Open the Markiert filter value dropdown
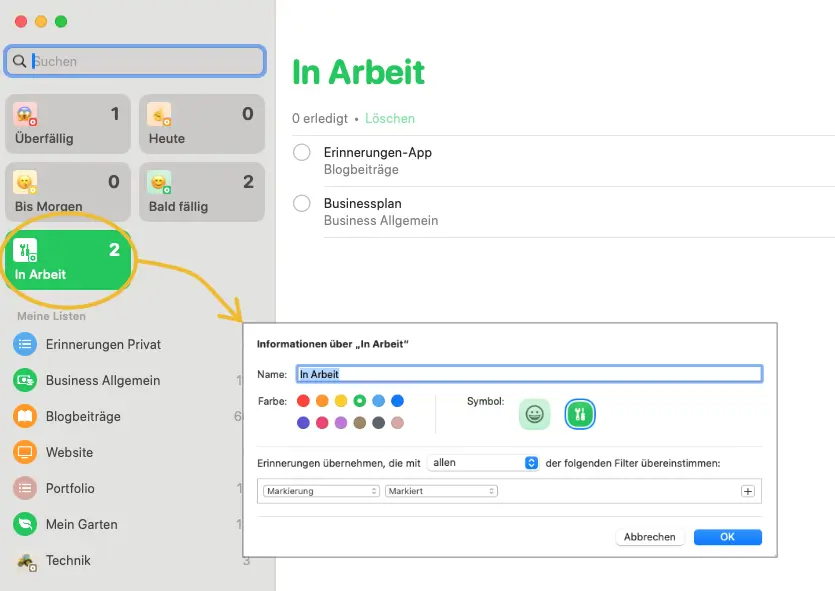The width and height of the screenshot is (835, 591). click(441, 491)
